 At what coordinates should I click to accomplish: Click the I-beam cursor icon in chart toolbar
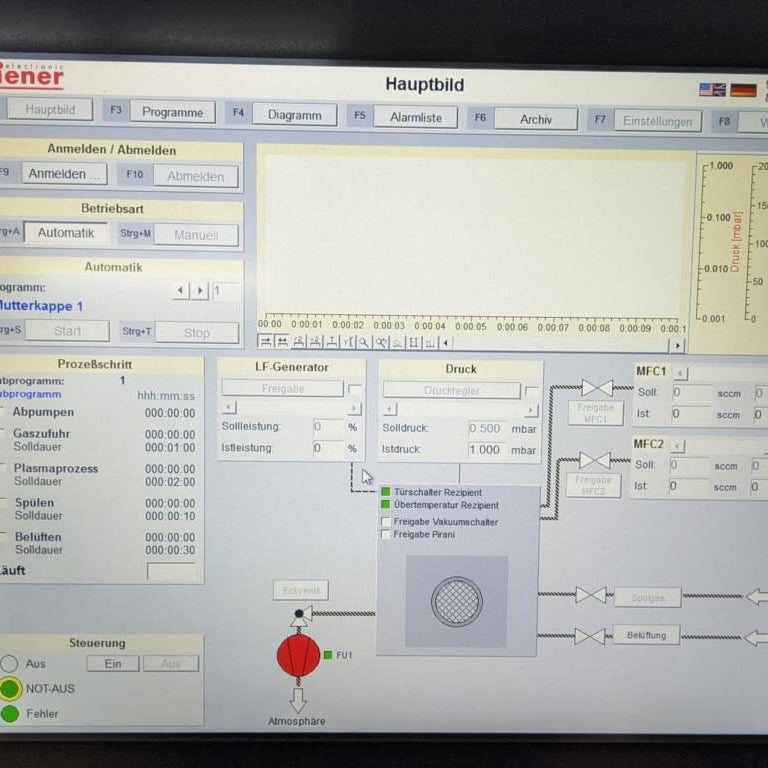332,342
